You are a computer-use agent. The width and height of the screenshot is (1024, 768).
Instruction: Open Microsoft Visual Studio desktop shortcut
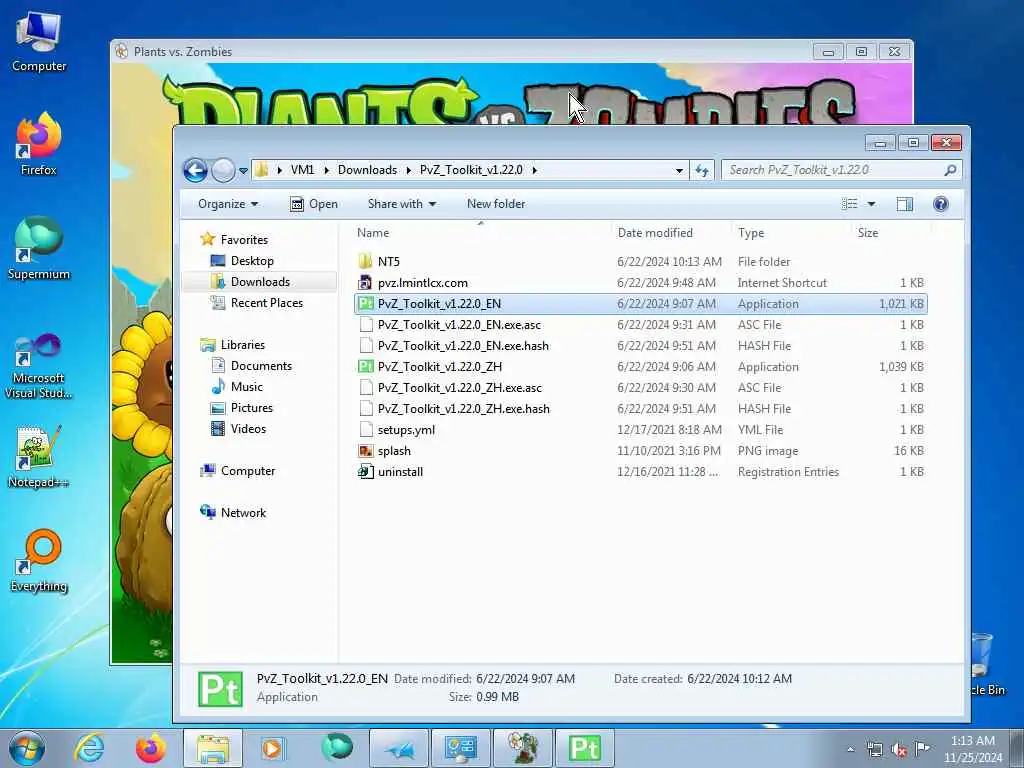pyautogui.click(x=39, y=366)
